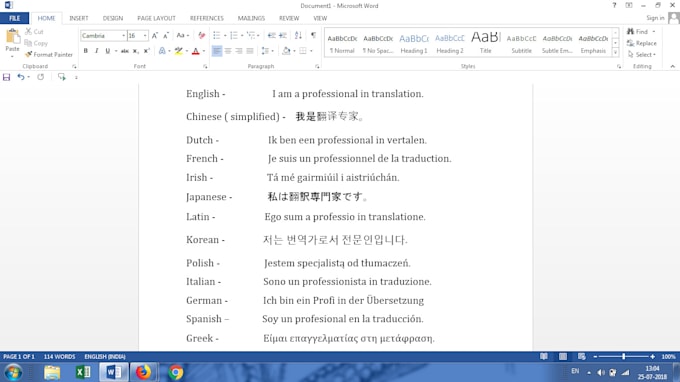Screen dimensions: 680x382
Task: Click the zoom slider handle
Action: tap(624, 357)
